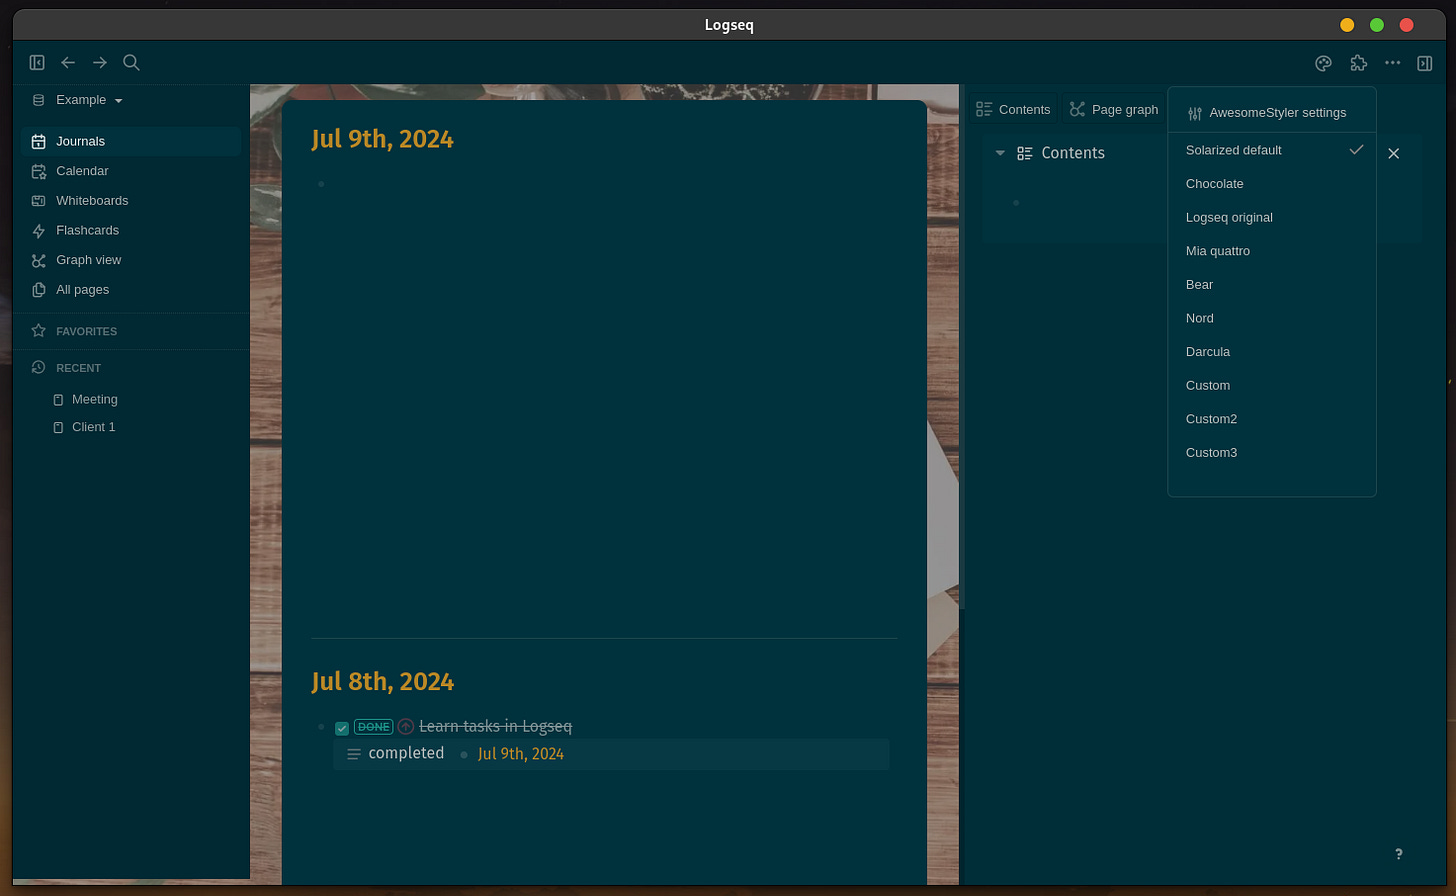This screenshot has height=896, width=1456.
Task: Open Calendar in the sidebar
Action: (131, 171)
